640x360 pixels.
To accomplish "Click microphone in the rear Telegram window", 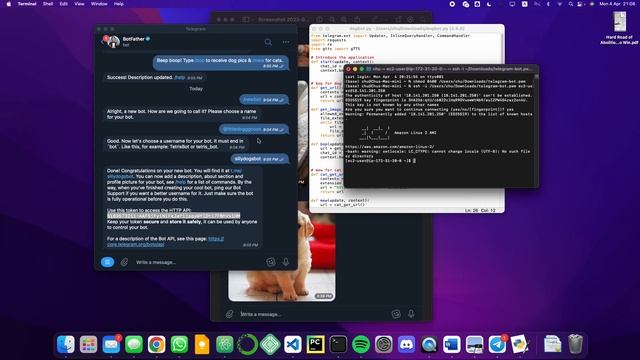I will [x=411, y=313].
